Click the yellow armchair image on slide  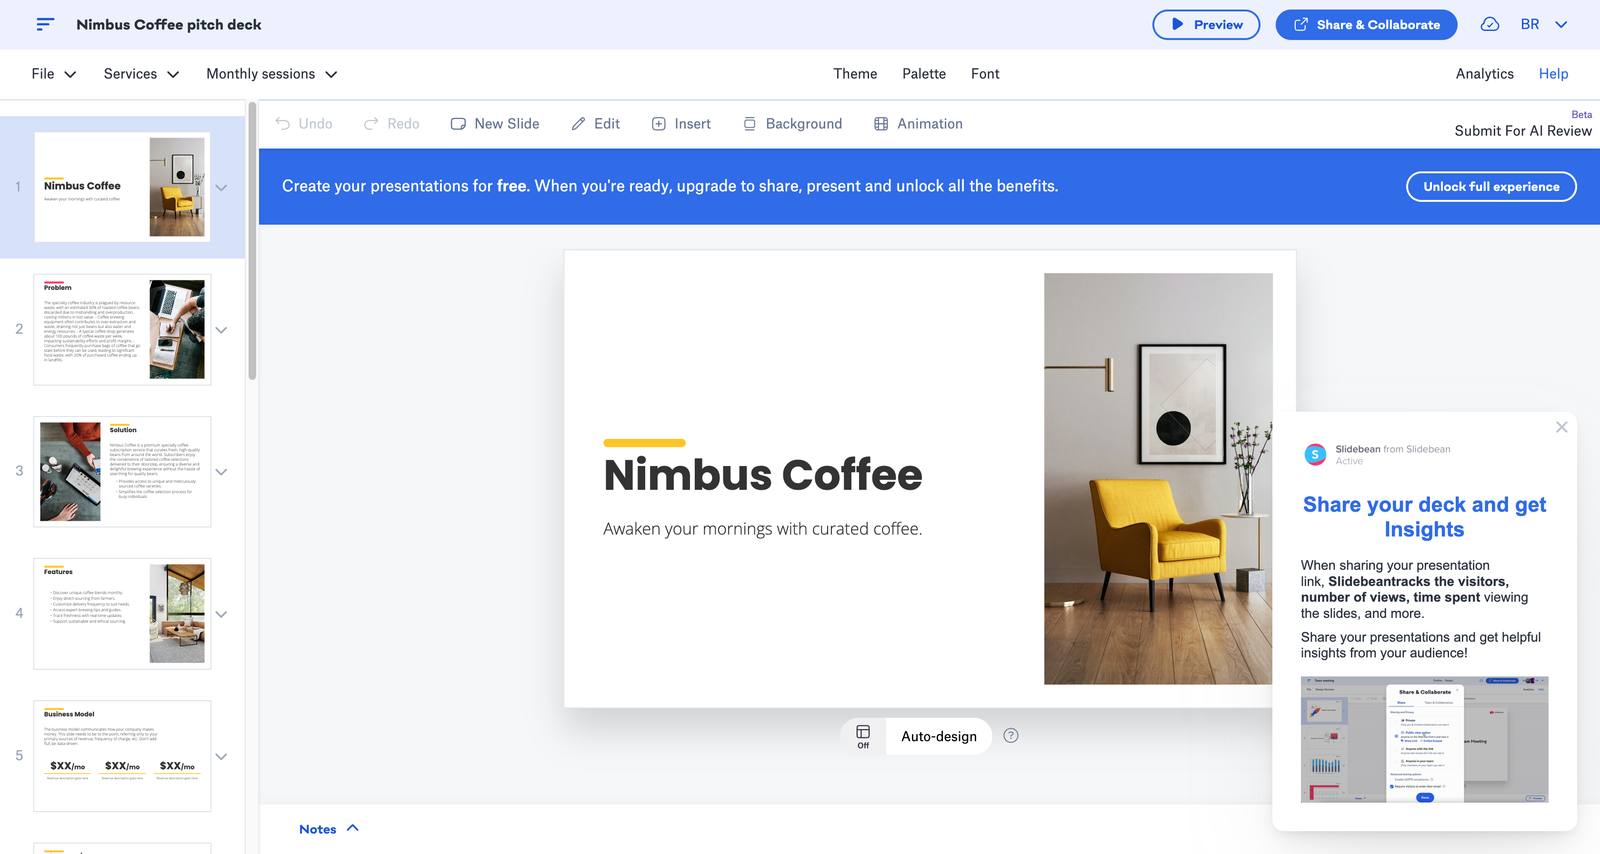1158,479
